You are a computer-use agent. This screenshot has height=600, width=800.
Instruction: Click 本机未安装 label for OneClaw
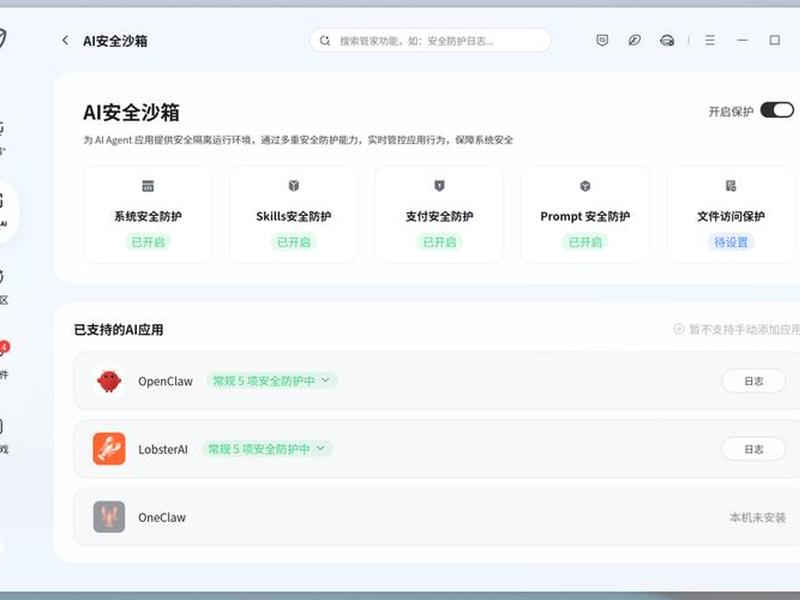(758, 517)
